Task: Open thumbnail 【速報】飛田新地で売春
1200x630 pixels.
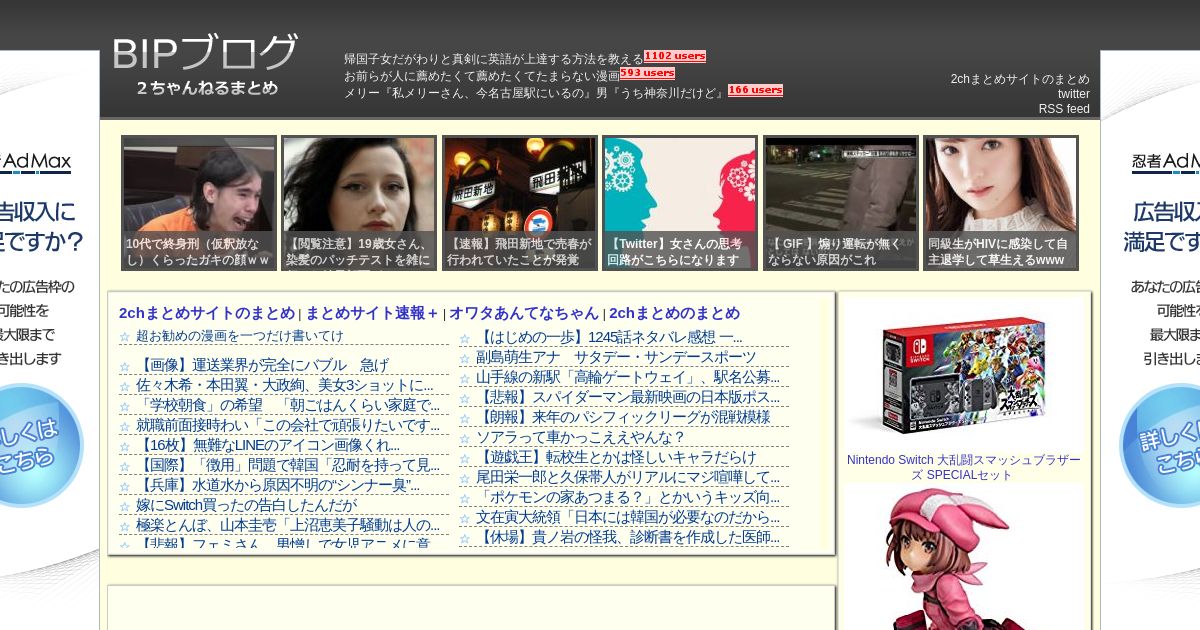Action: [x=520, y=203]
